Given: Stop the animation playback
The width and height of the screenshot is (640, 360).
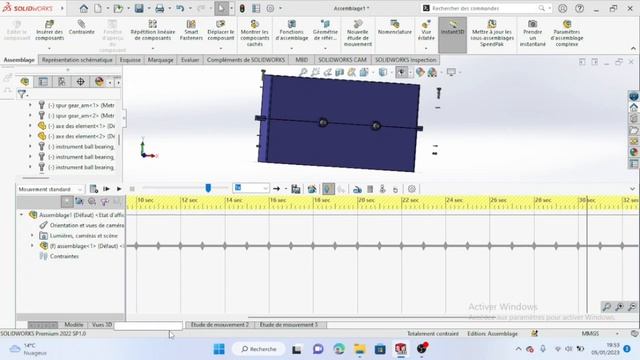Looking at the screenshot, I should click(x=132, y=189).
